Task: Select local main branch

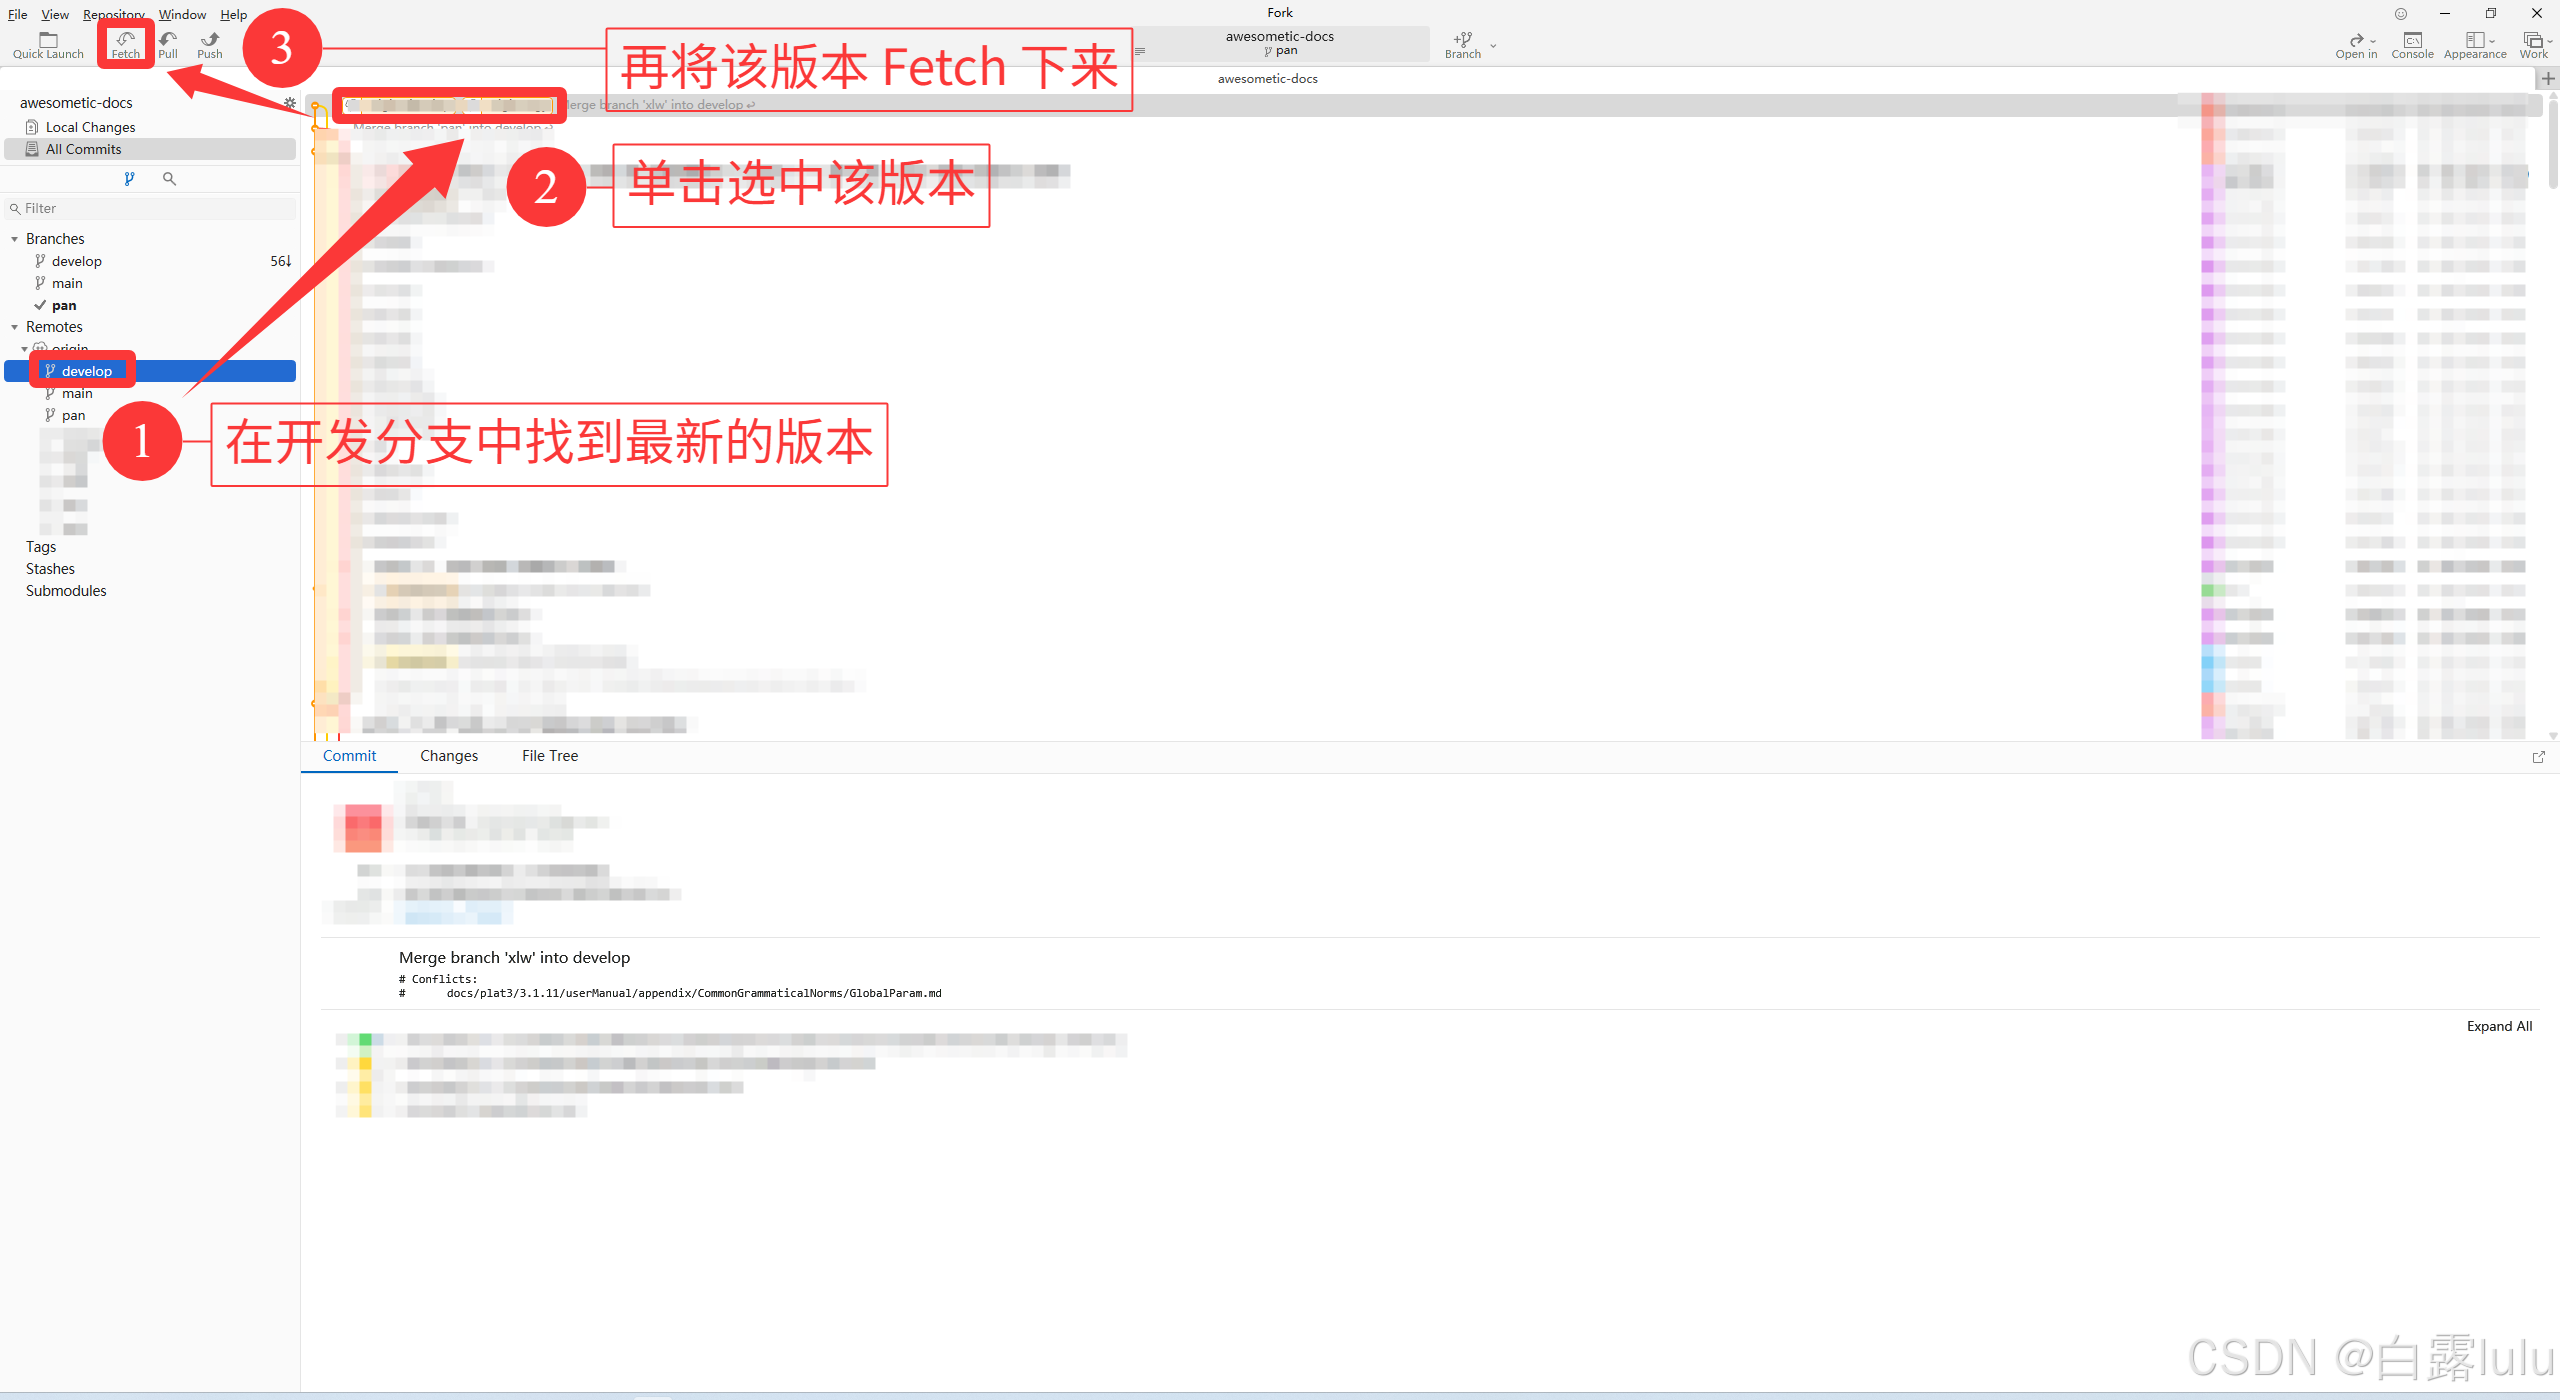Action: click(x=67, y=283)
